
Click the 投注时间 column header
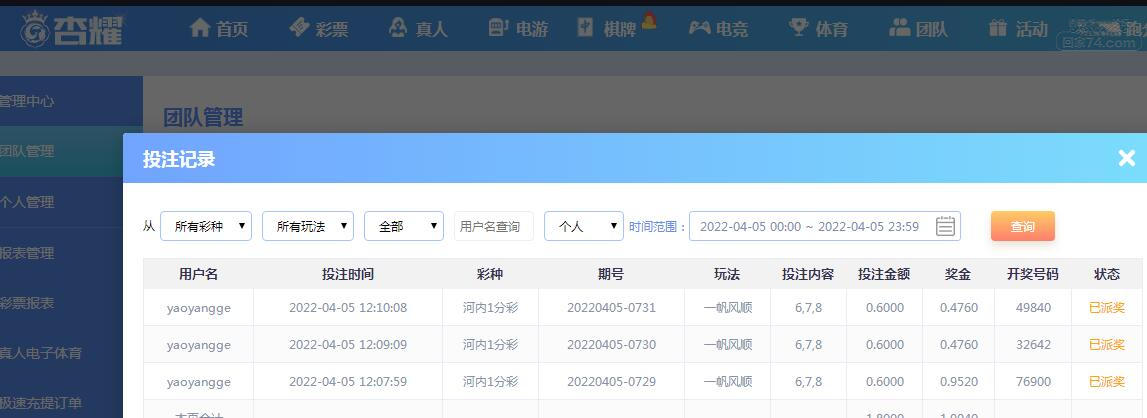[347, 274]
